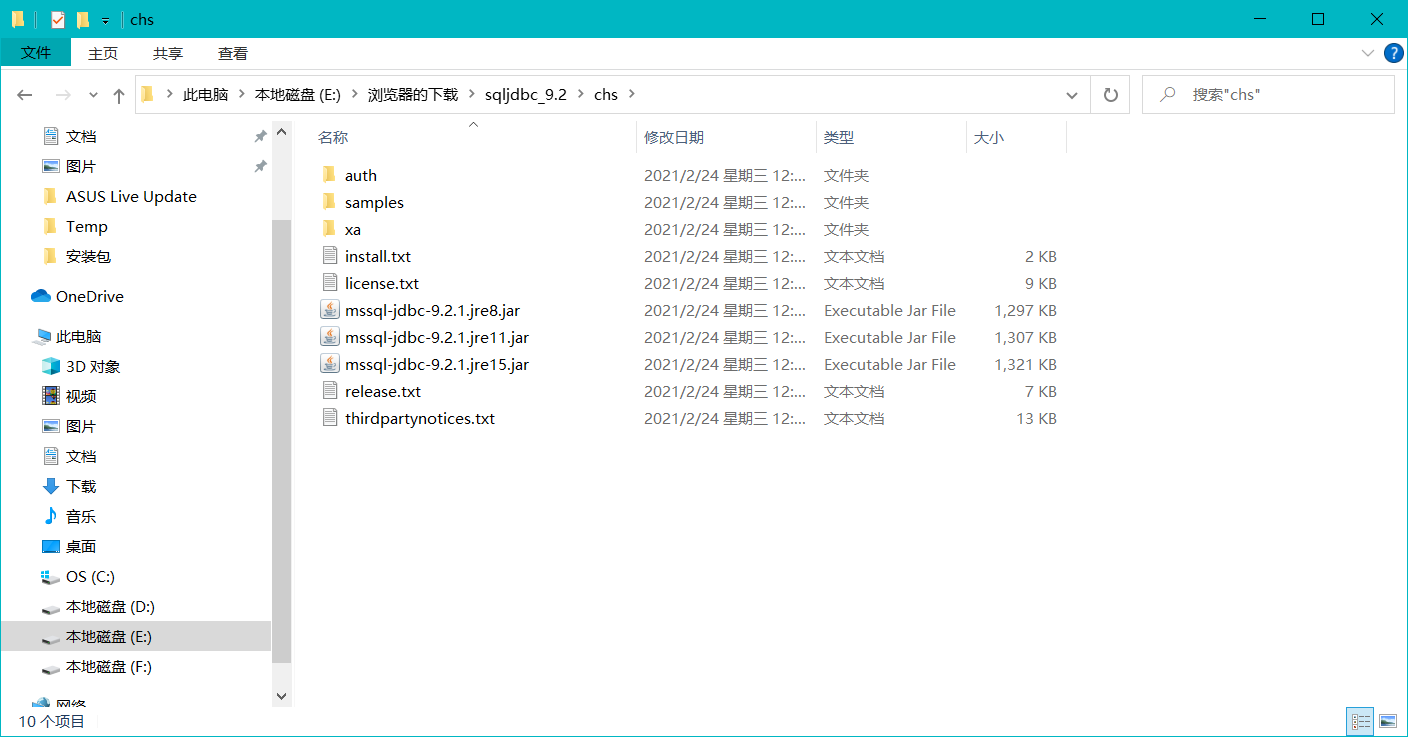The image size is (1408, 737).
Task: Click the release.txt document icon
Action: (330, 391)
